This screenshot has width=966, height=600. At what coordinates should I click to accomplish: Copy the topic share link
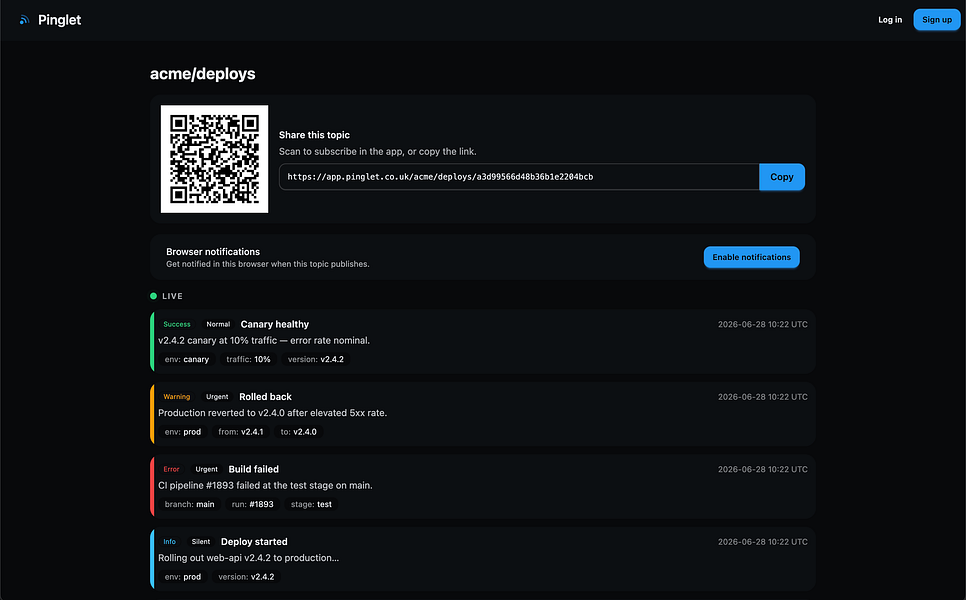click(x=782, y=177)
